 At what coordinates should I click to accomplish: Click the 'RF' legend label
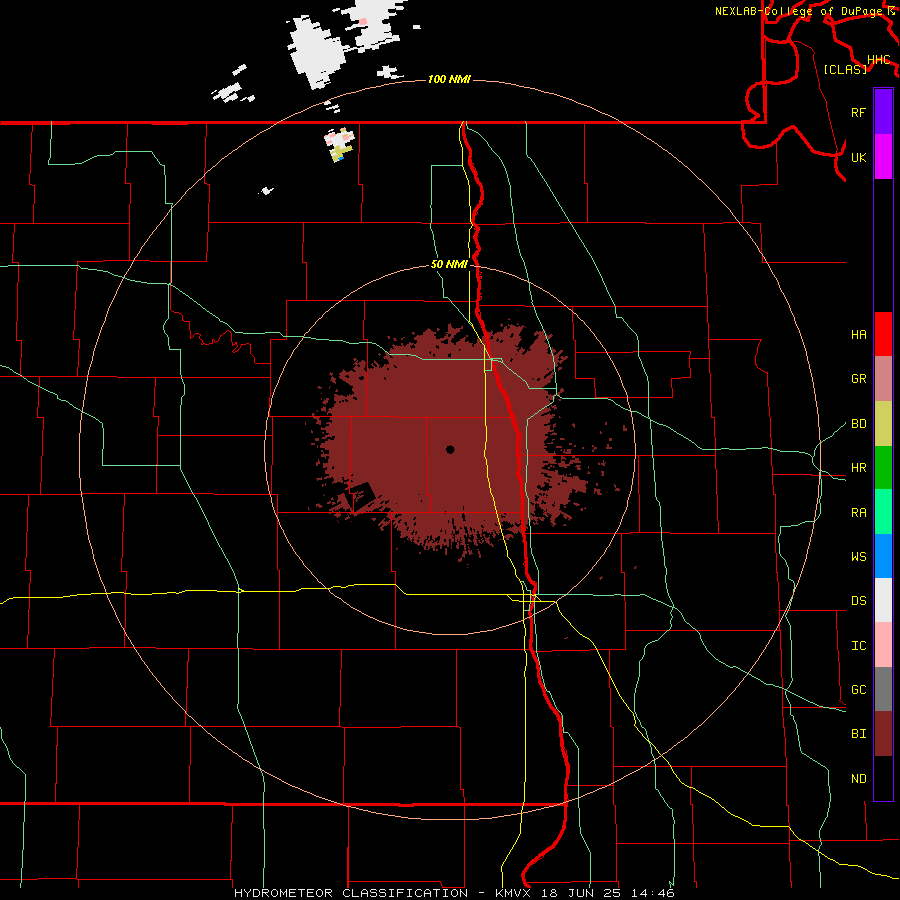858,112
